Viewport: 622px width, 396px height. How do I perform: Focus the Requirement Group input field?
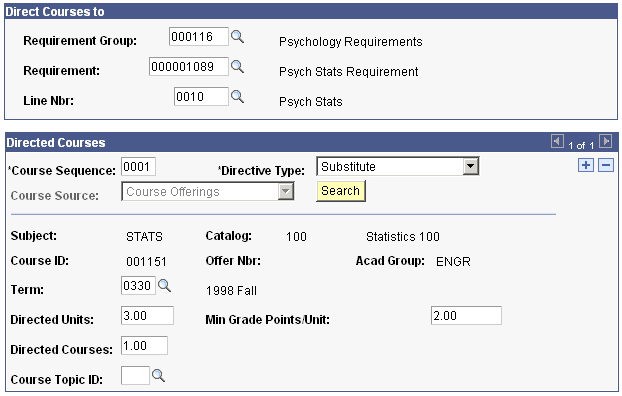199,37
